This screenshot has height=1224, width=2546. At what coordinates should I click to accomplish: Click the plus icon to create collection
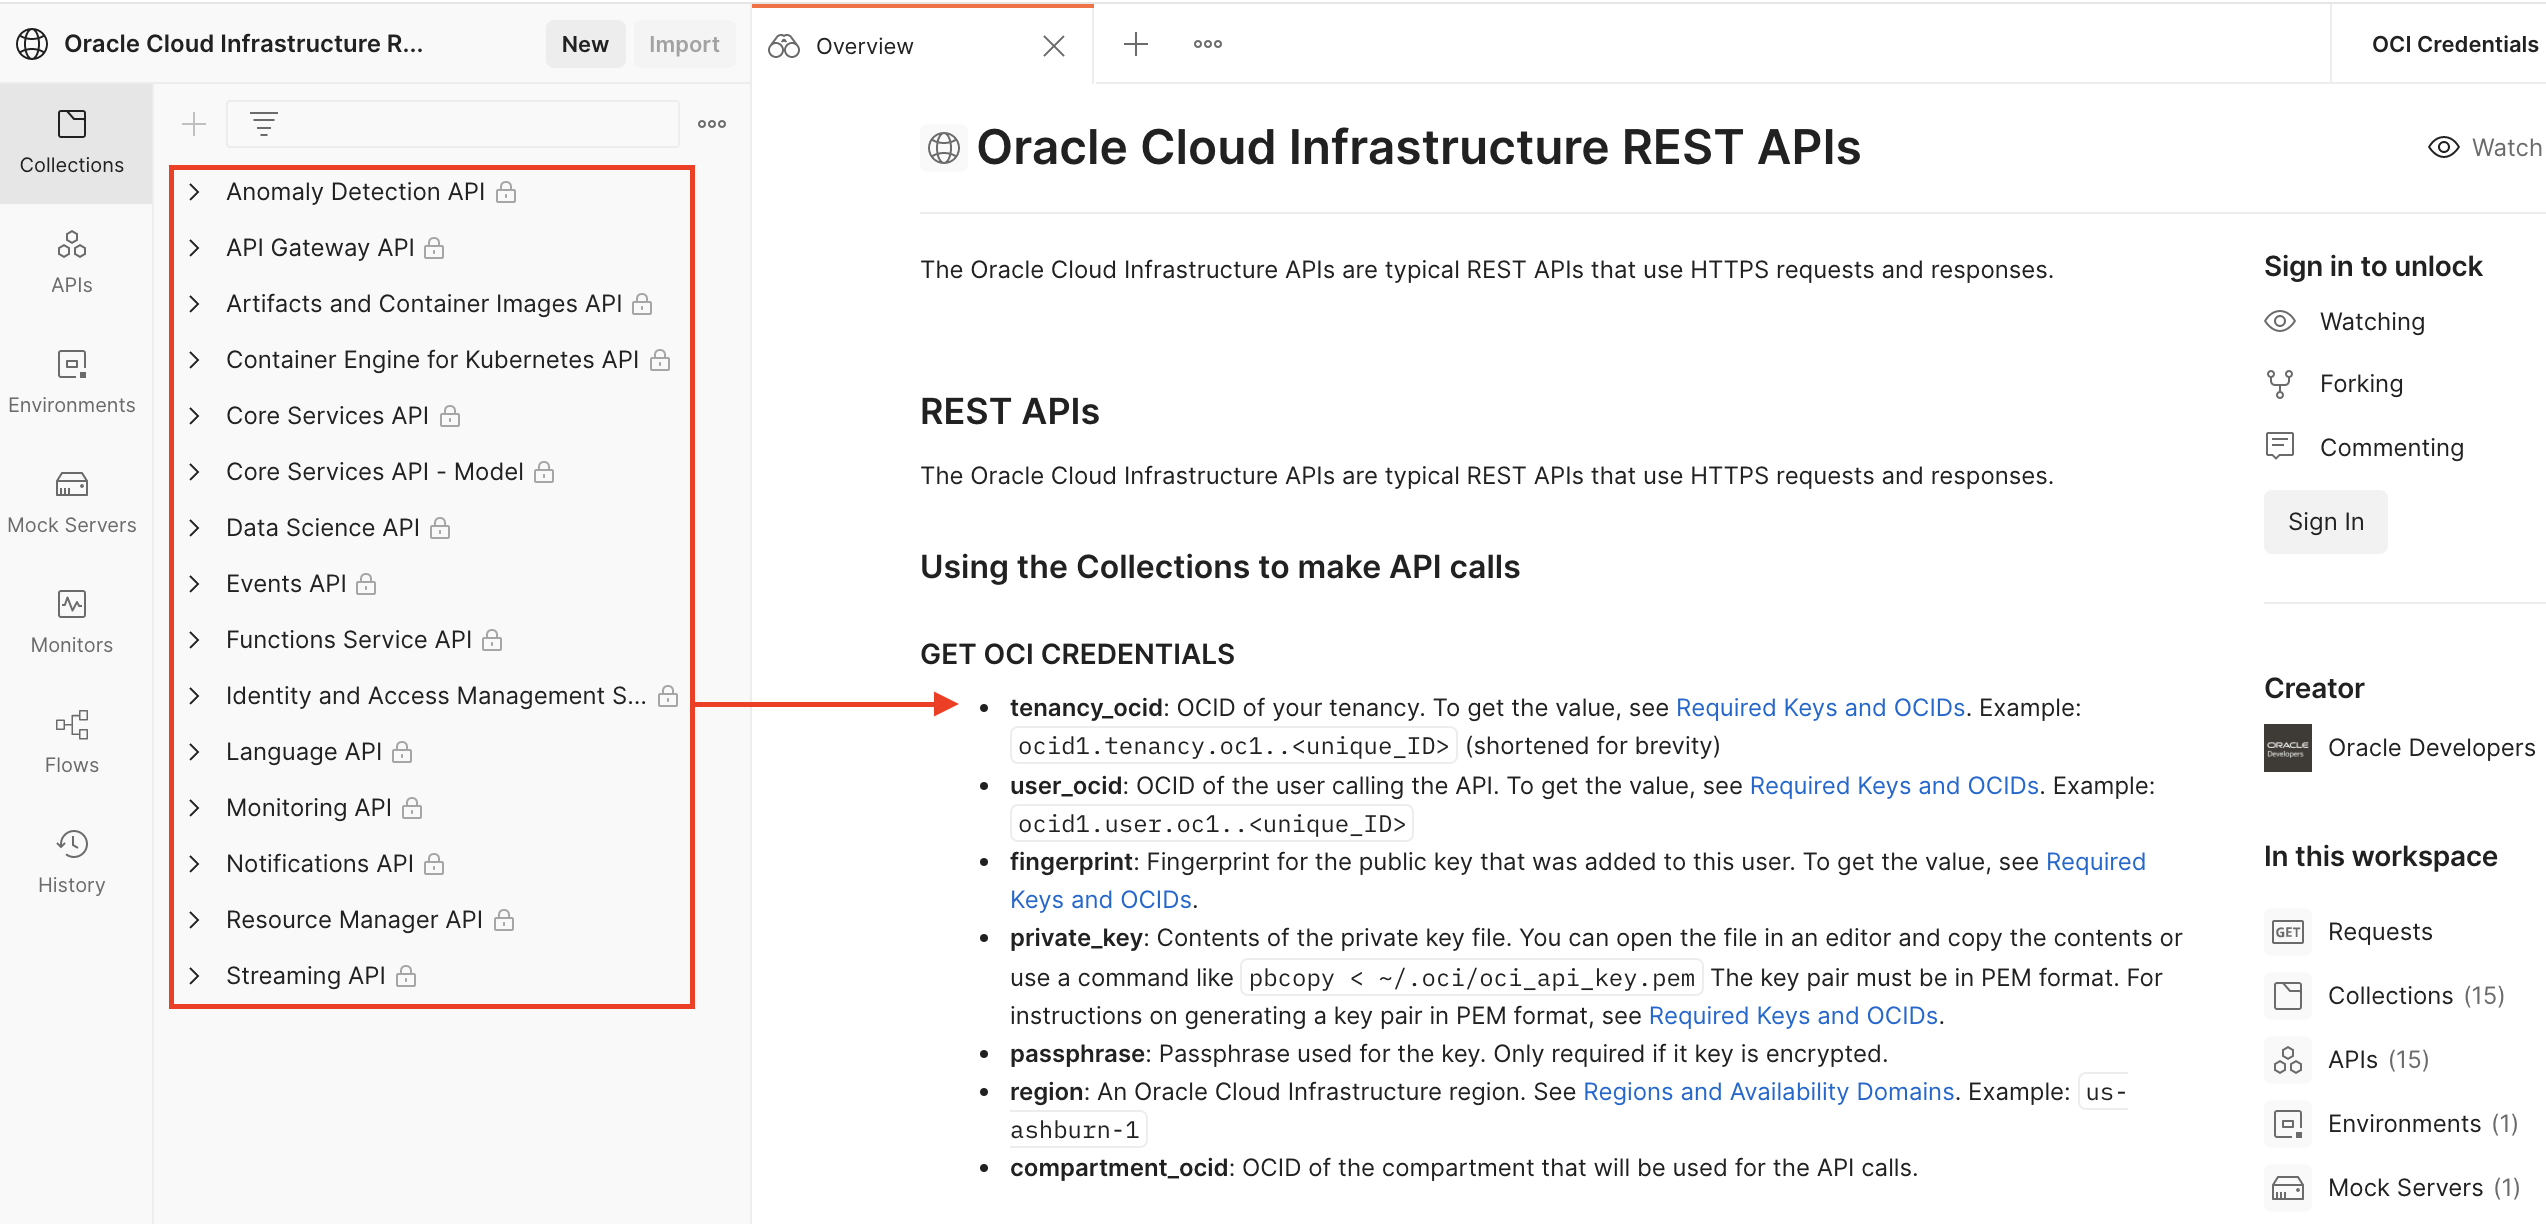(194, 124)
